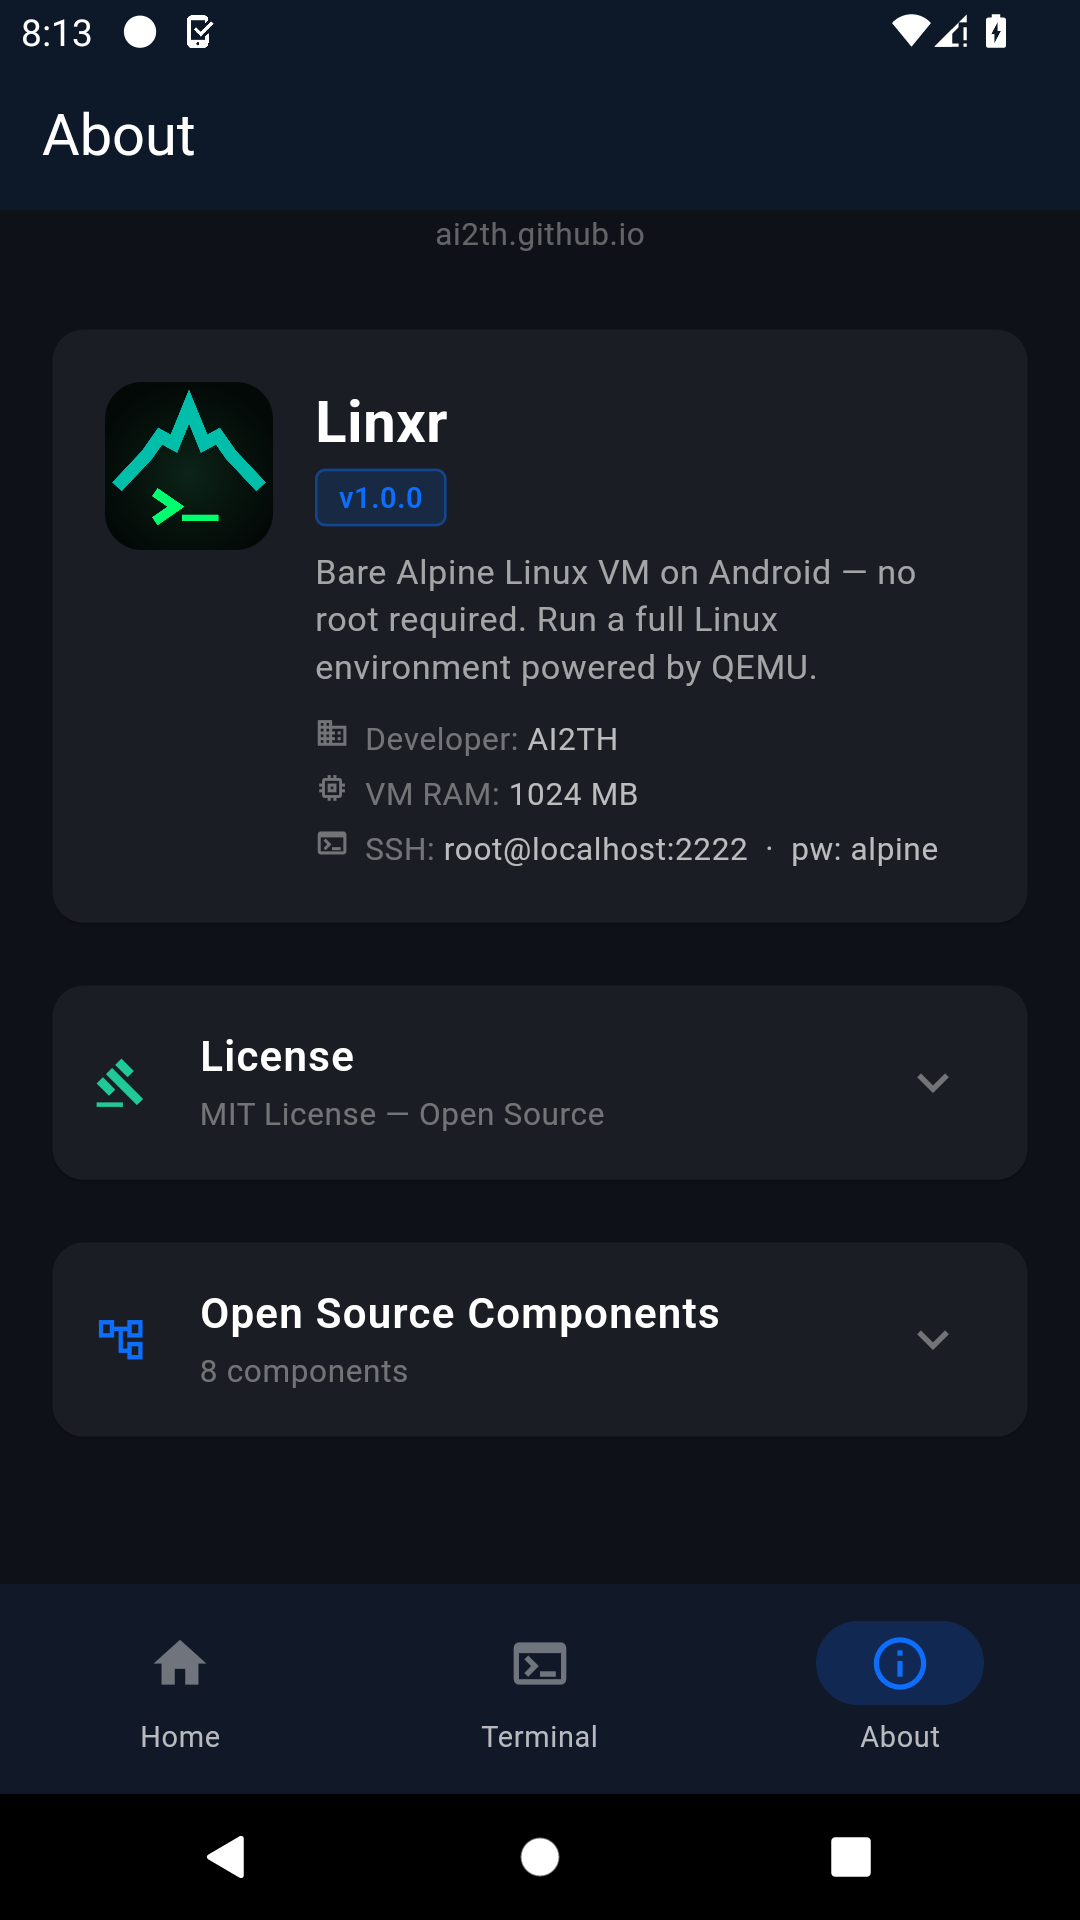Click the Developer building icon
The width and height of the screenshot is (1080, 1920).
[332, 734]
